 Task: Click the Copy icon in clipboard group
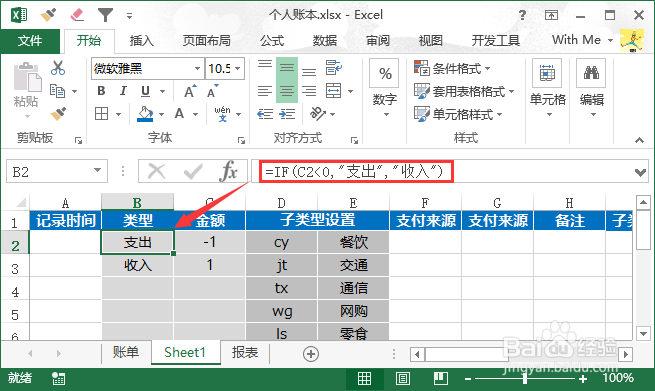pos(58,91)
